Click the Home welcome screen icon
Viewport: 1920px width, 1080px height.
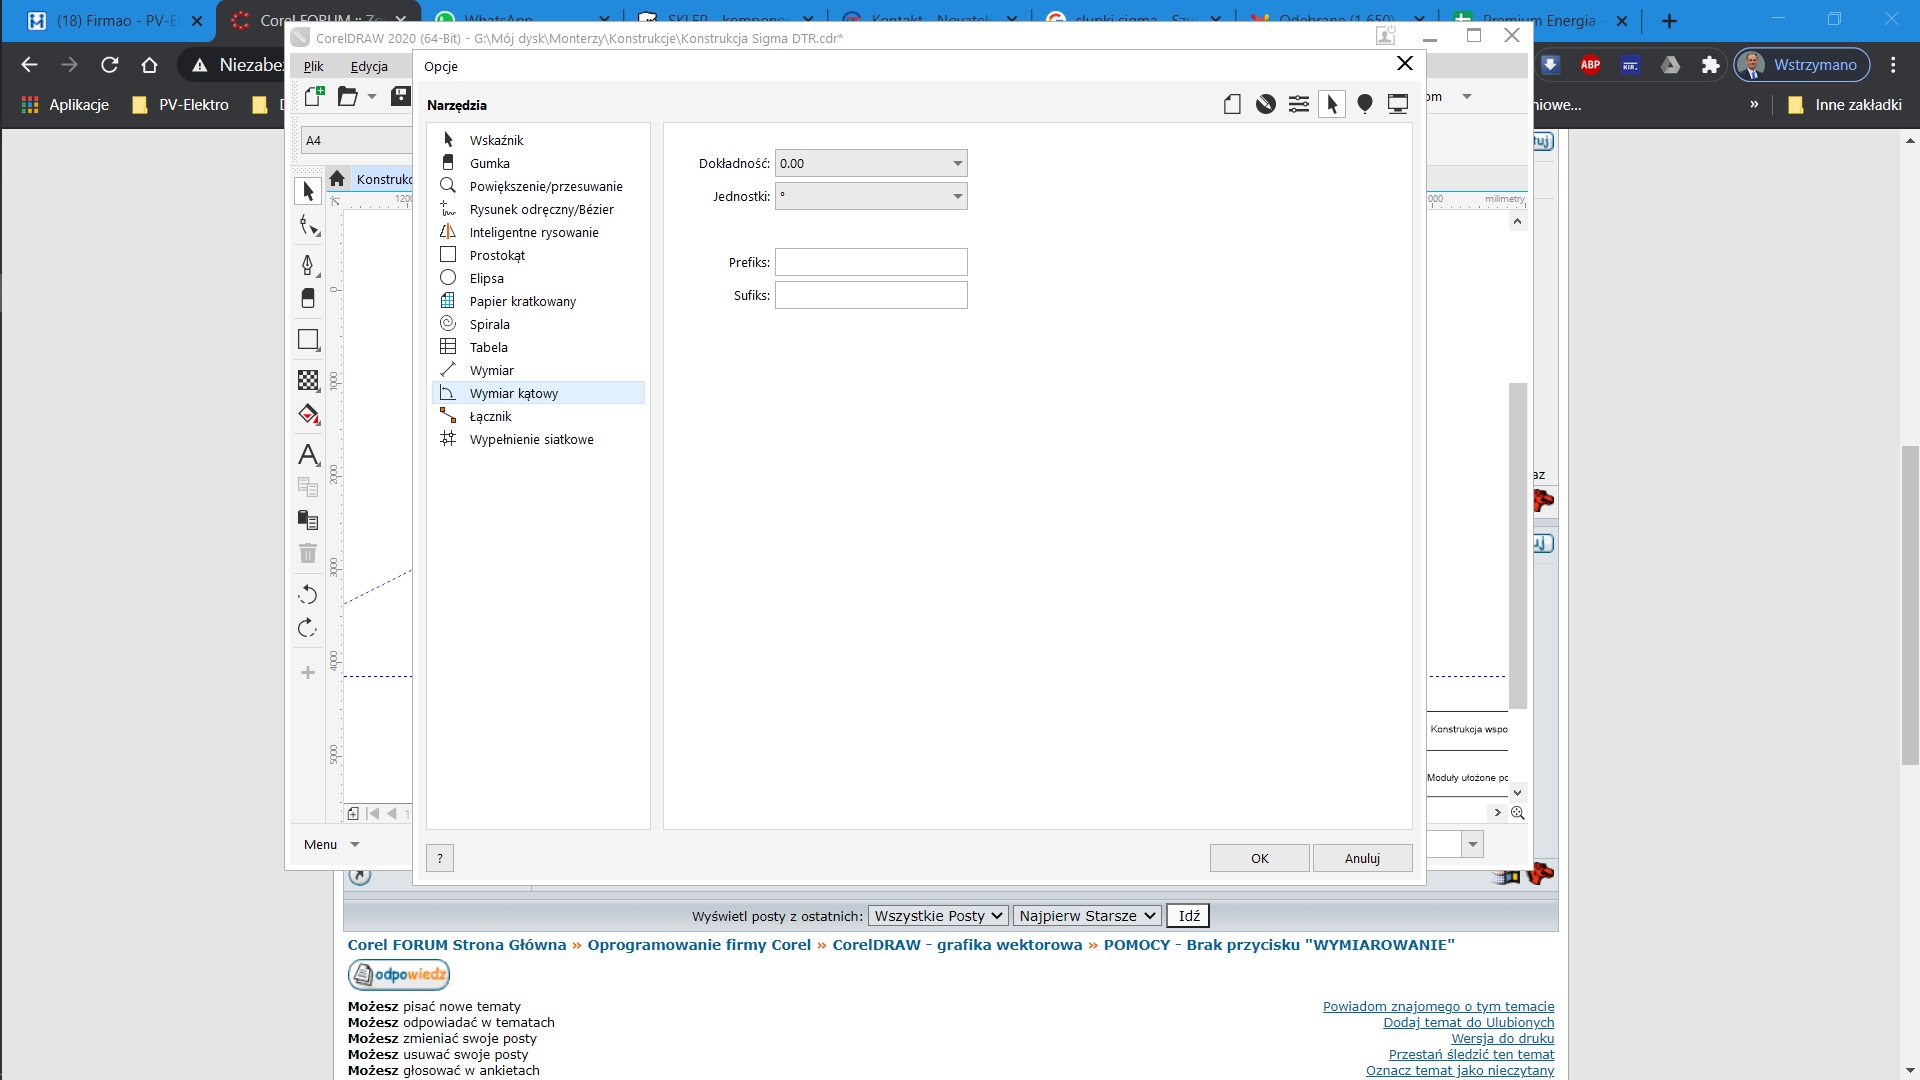pos(337,179)
